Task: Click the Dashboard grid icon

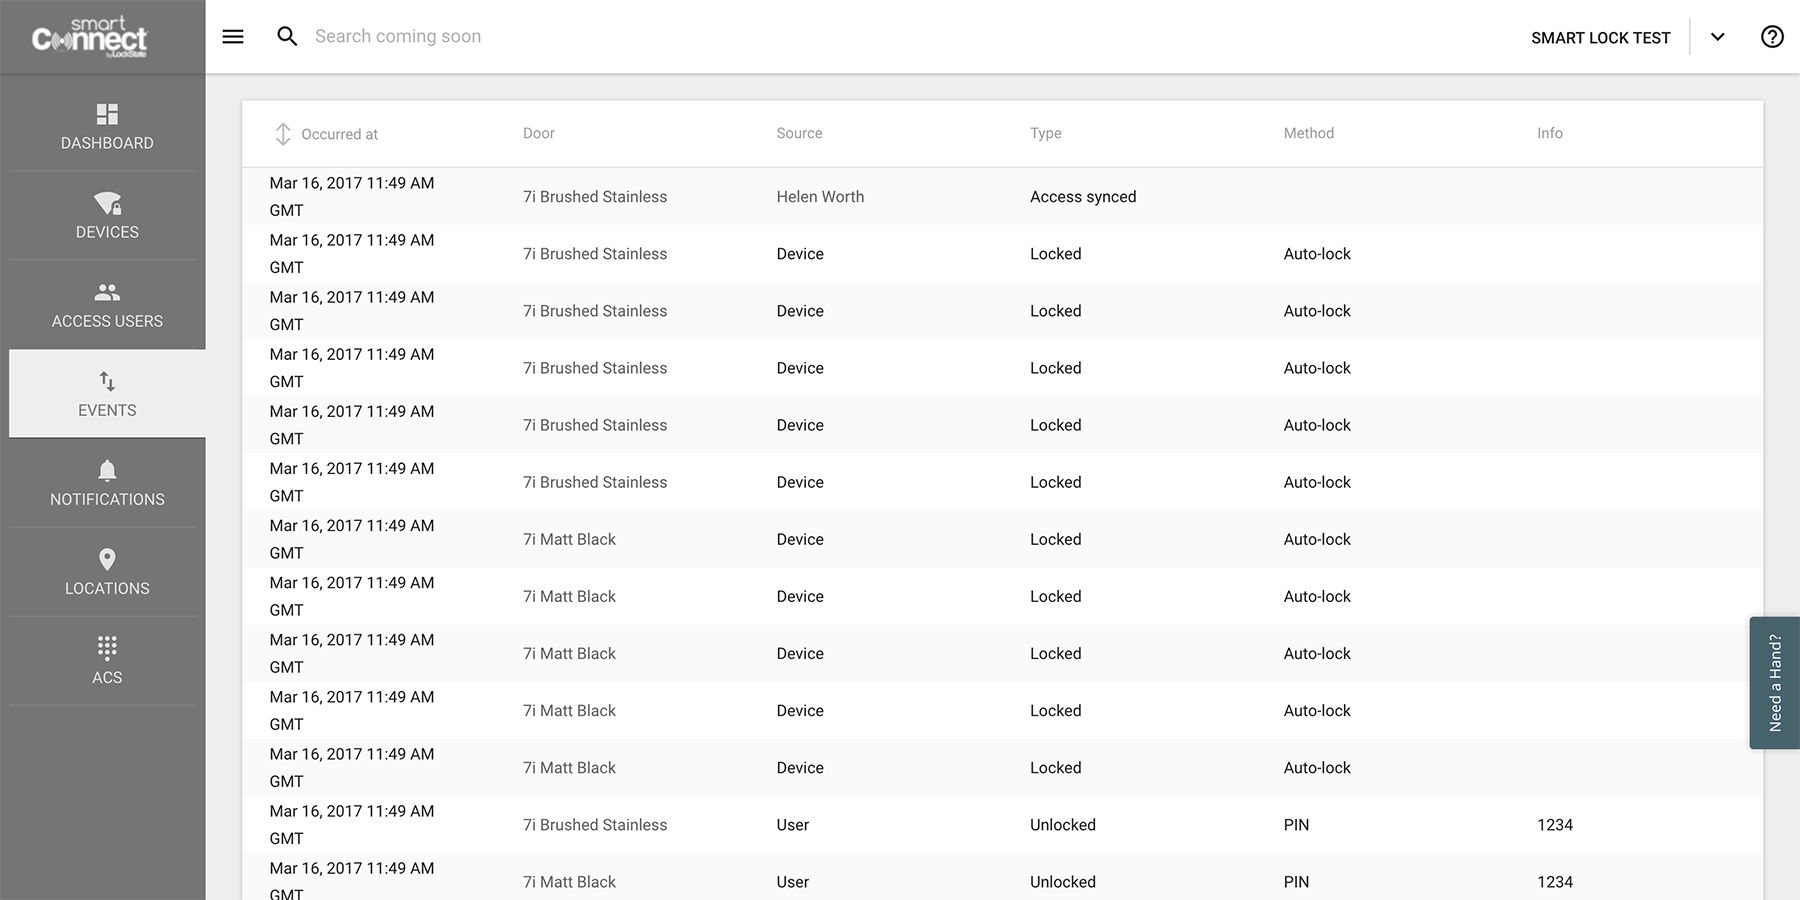Action: pyautogui.click(x=107, y=114)
